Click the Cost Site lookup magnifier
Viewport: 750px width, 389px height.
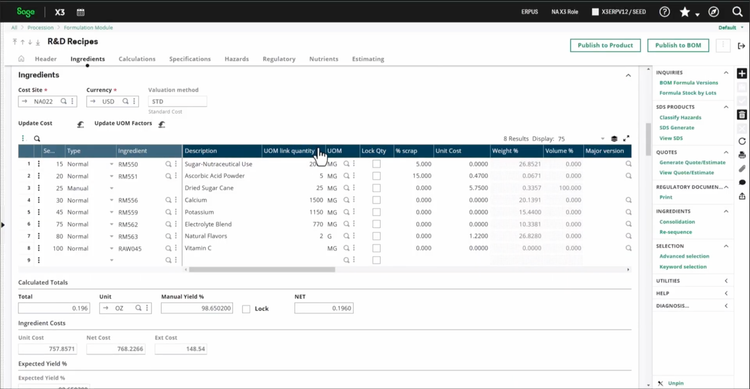(64, 101)
